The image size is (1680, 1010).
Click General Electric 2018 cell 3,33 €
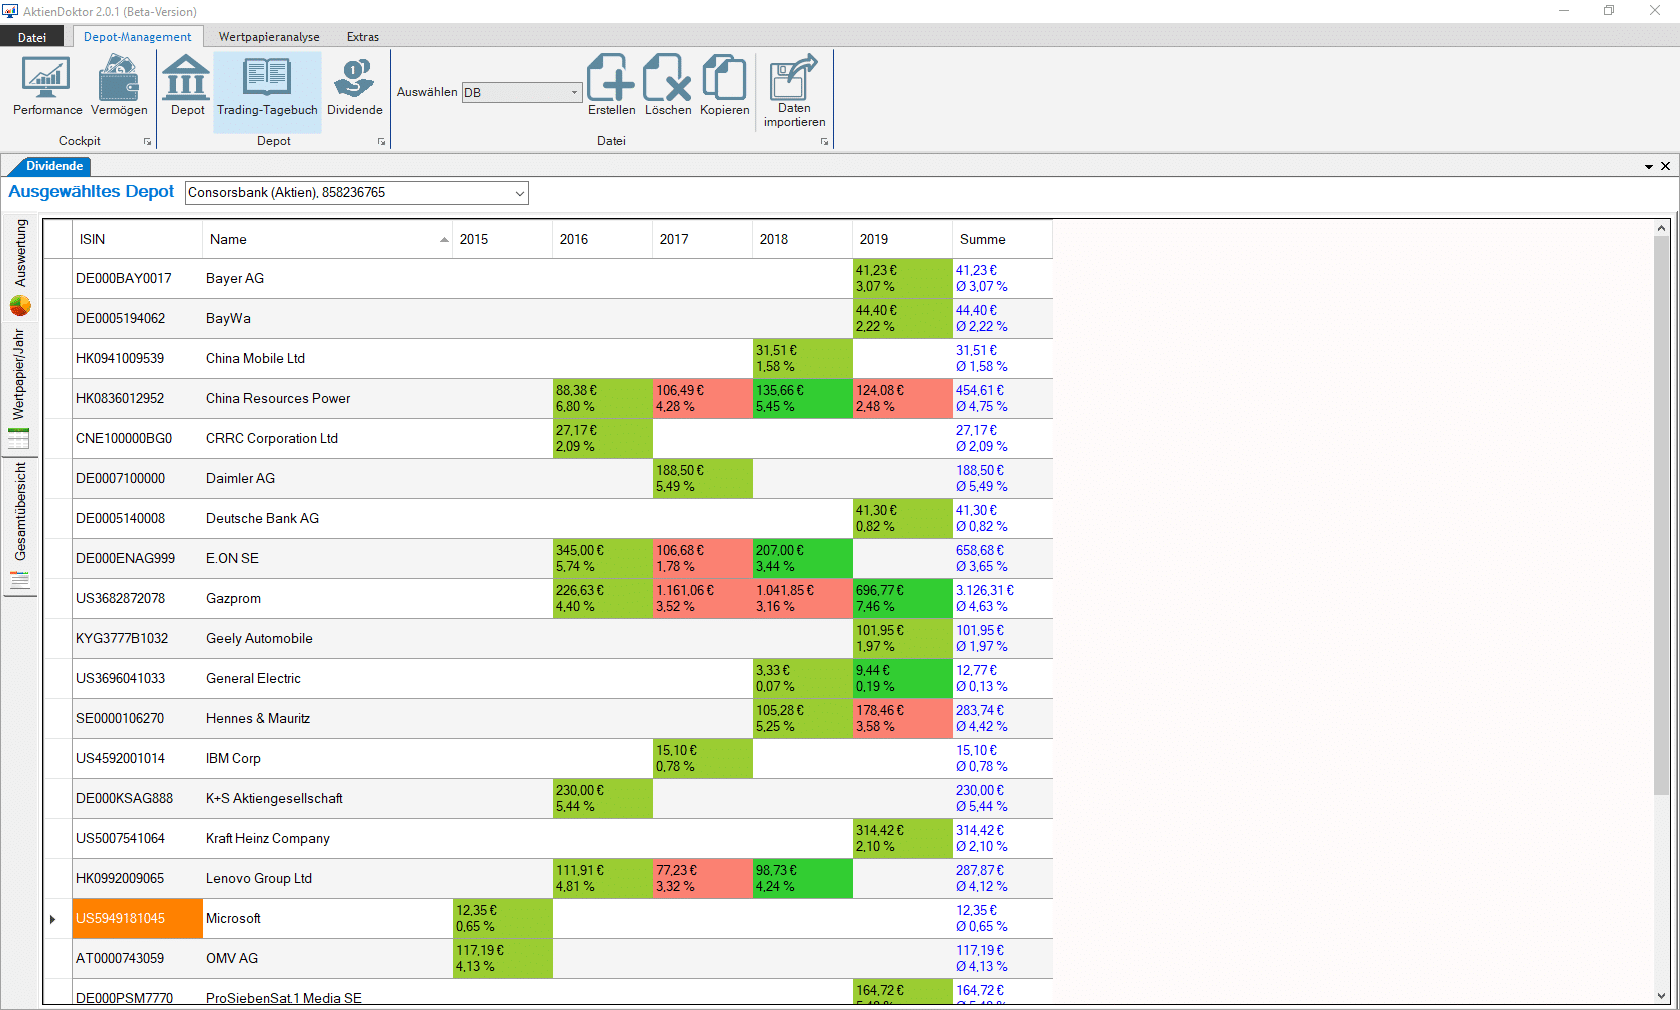(802, 679)
